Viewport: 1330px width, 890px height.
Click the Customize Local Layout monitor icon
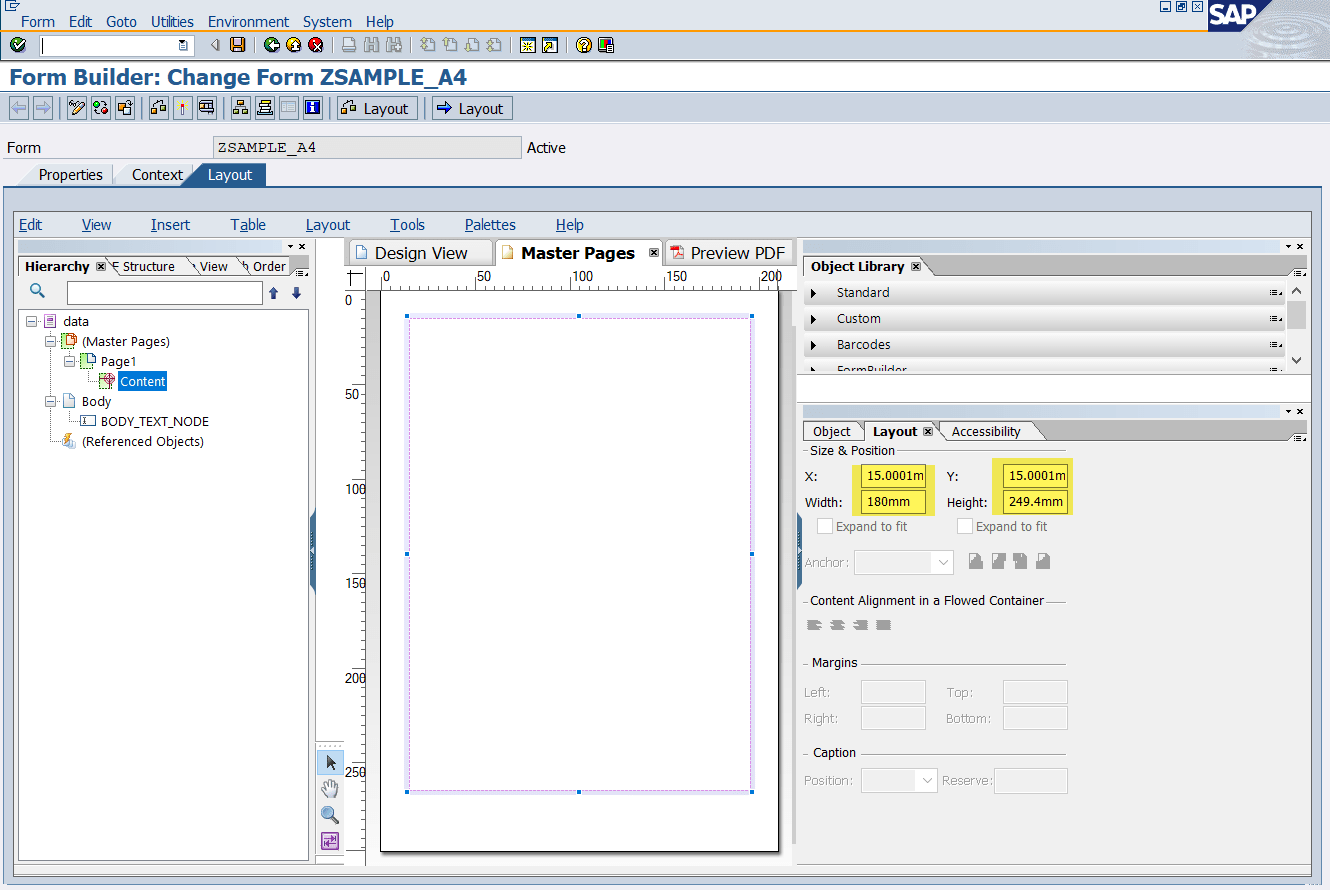click(606, 45)
